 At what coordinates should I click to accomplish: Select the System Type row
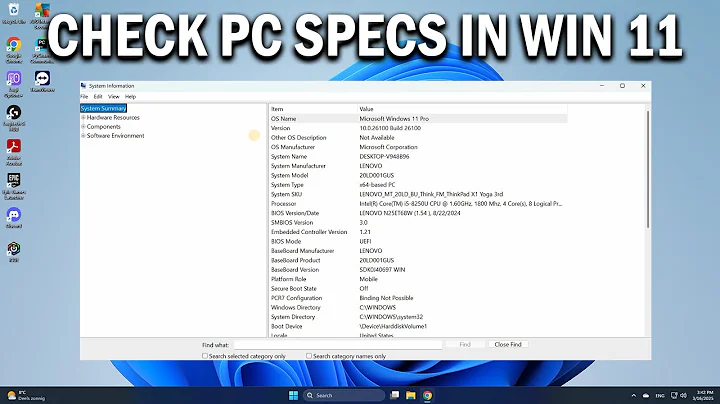pyautogui.click(x=418, y=185)
